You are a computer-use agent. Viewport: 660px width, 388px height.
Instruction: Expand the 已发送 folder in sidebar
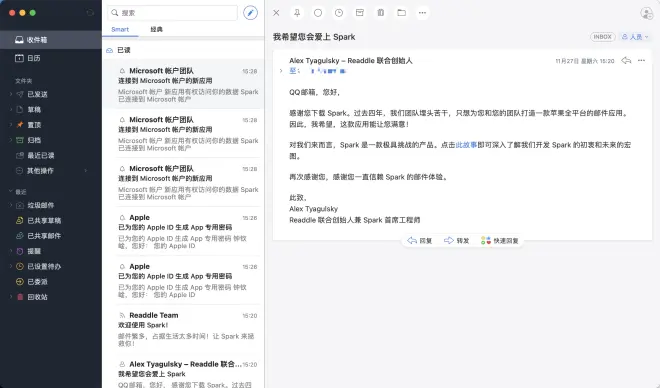pyautogui.click(x=11, y=94)
